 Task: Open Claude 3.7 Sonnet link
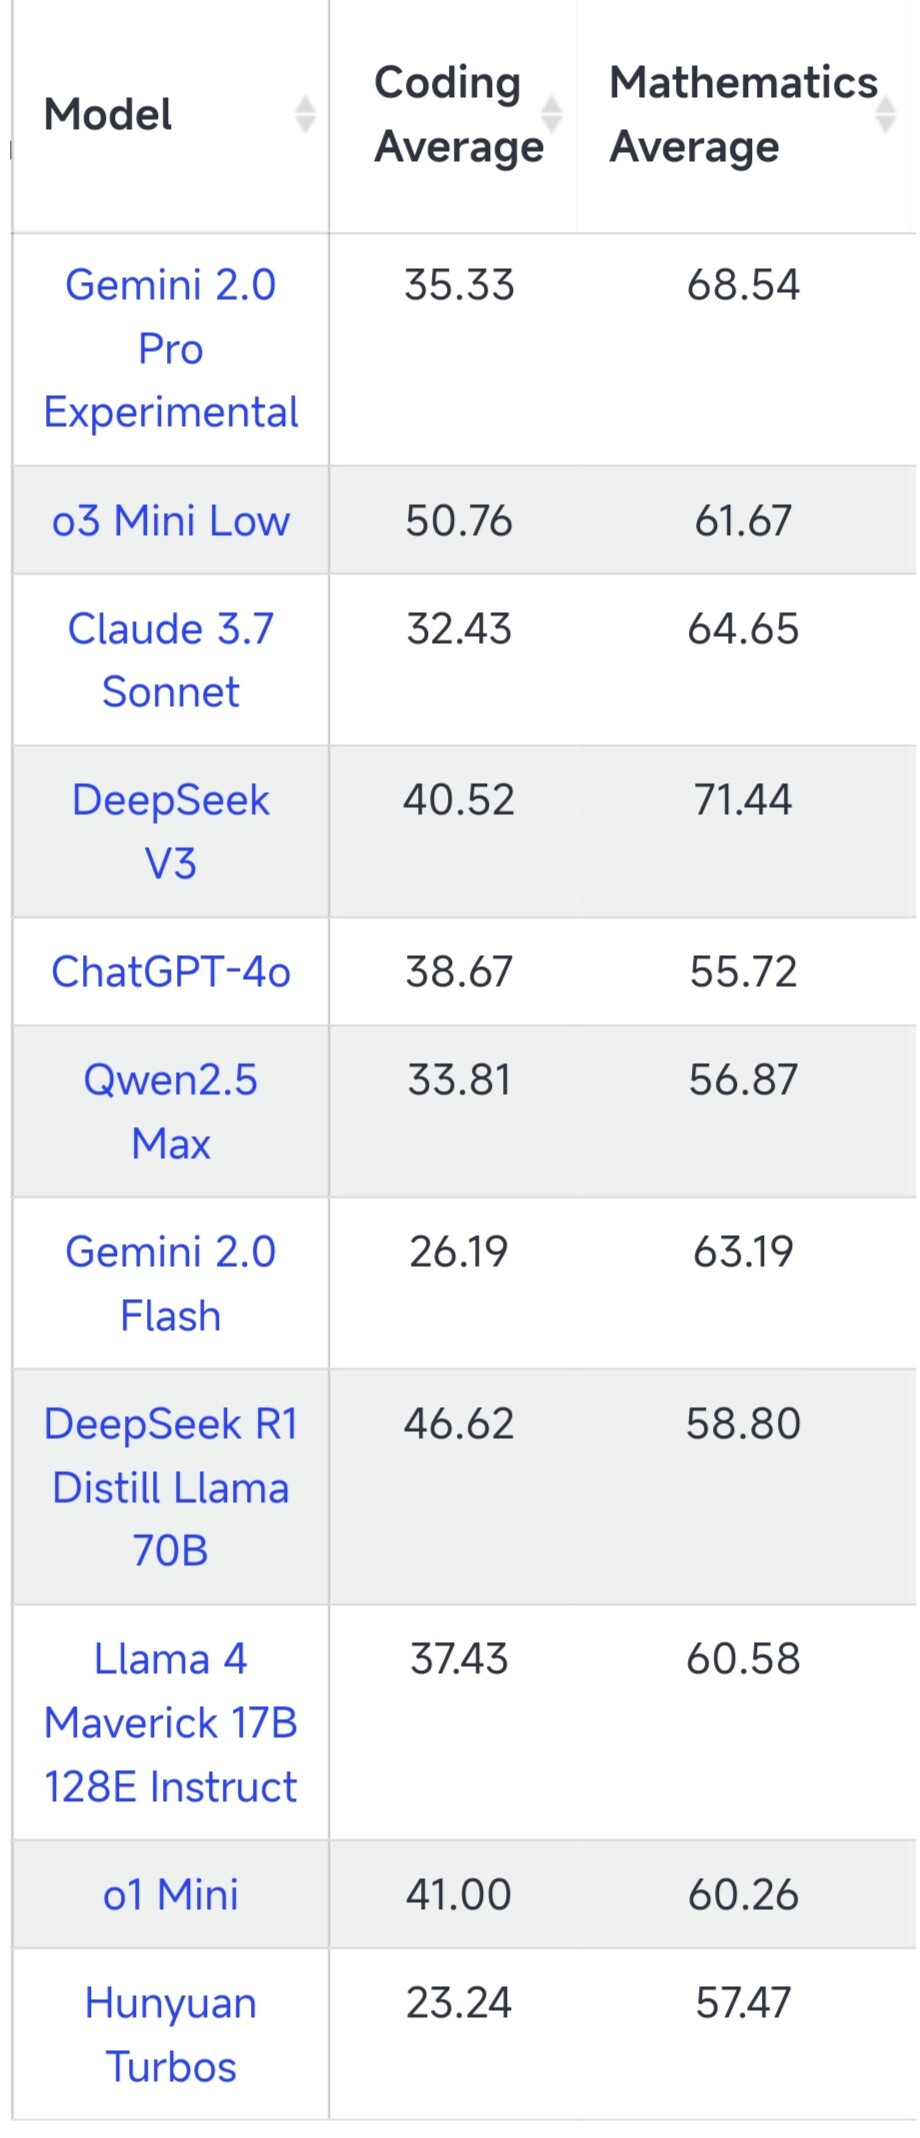point(171,660)
